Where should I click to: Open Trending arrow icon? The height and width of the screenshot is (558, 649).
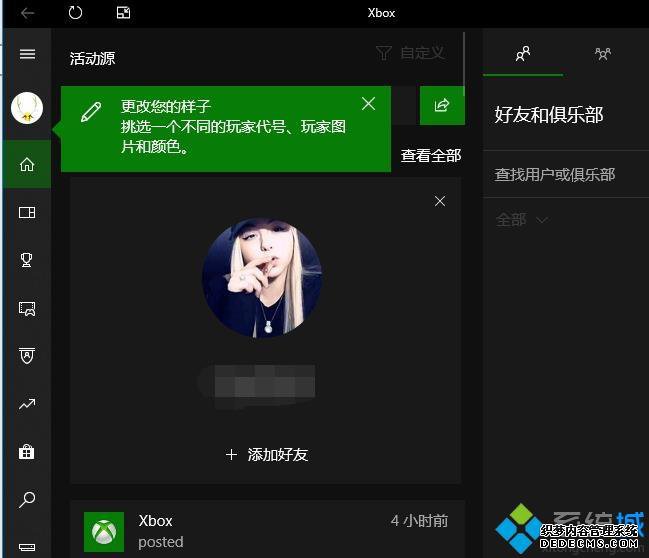point(27,404)
